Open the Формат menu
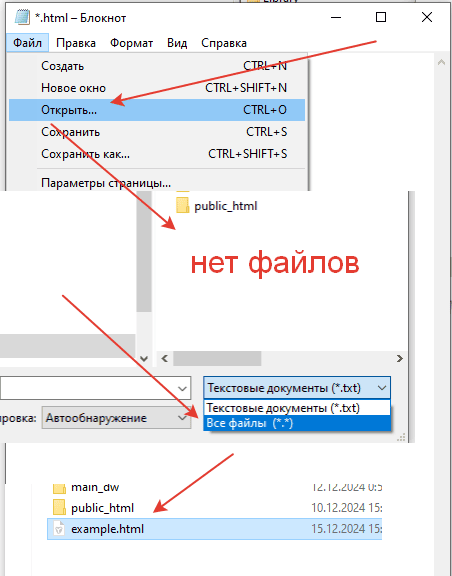Viewport: 452px width, 576px height. pyautogui.click(x=131, y=43)
